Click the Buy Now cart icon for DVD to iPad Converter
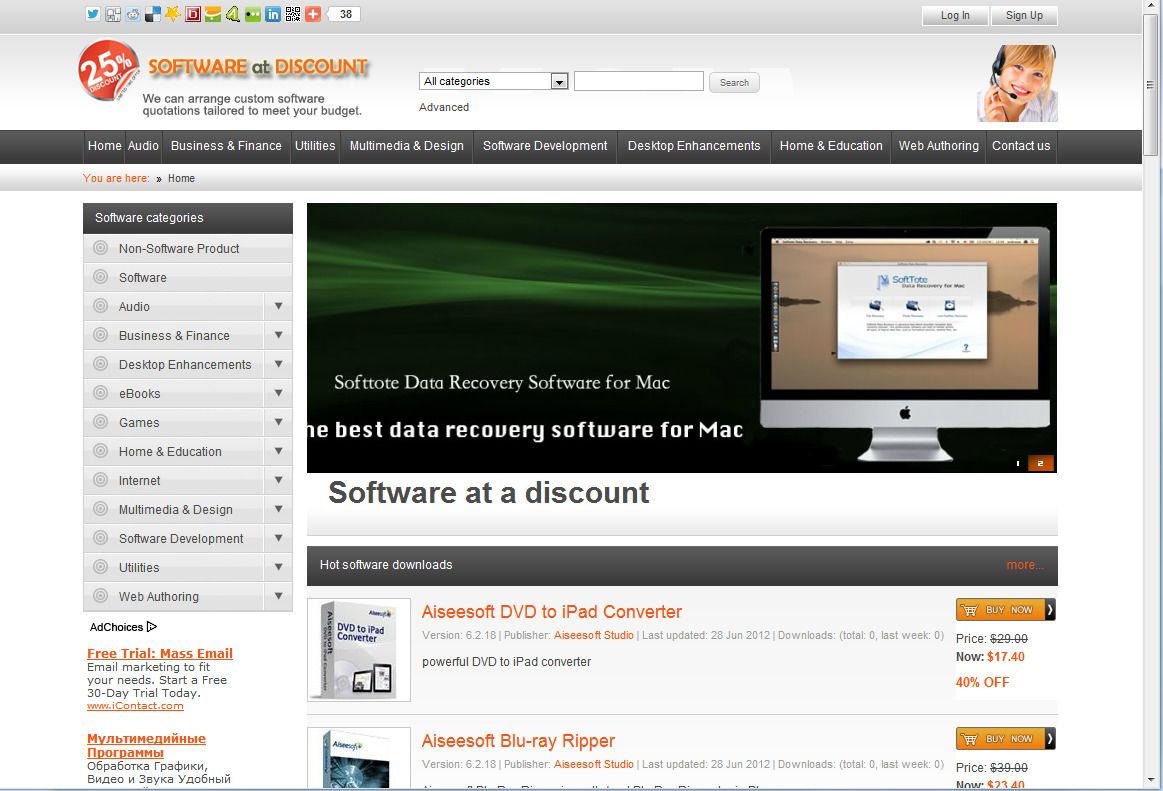This screenshot has height=791, width=1163. 969,609
